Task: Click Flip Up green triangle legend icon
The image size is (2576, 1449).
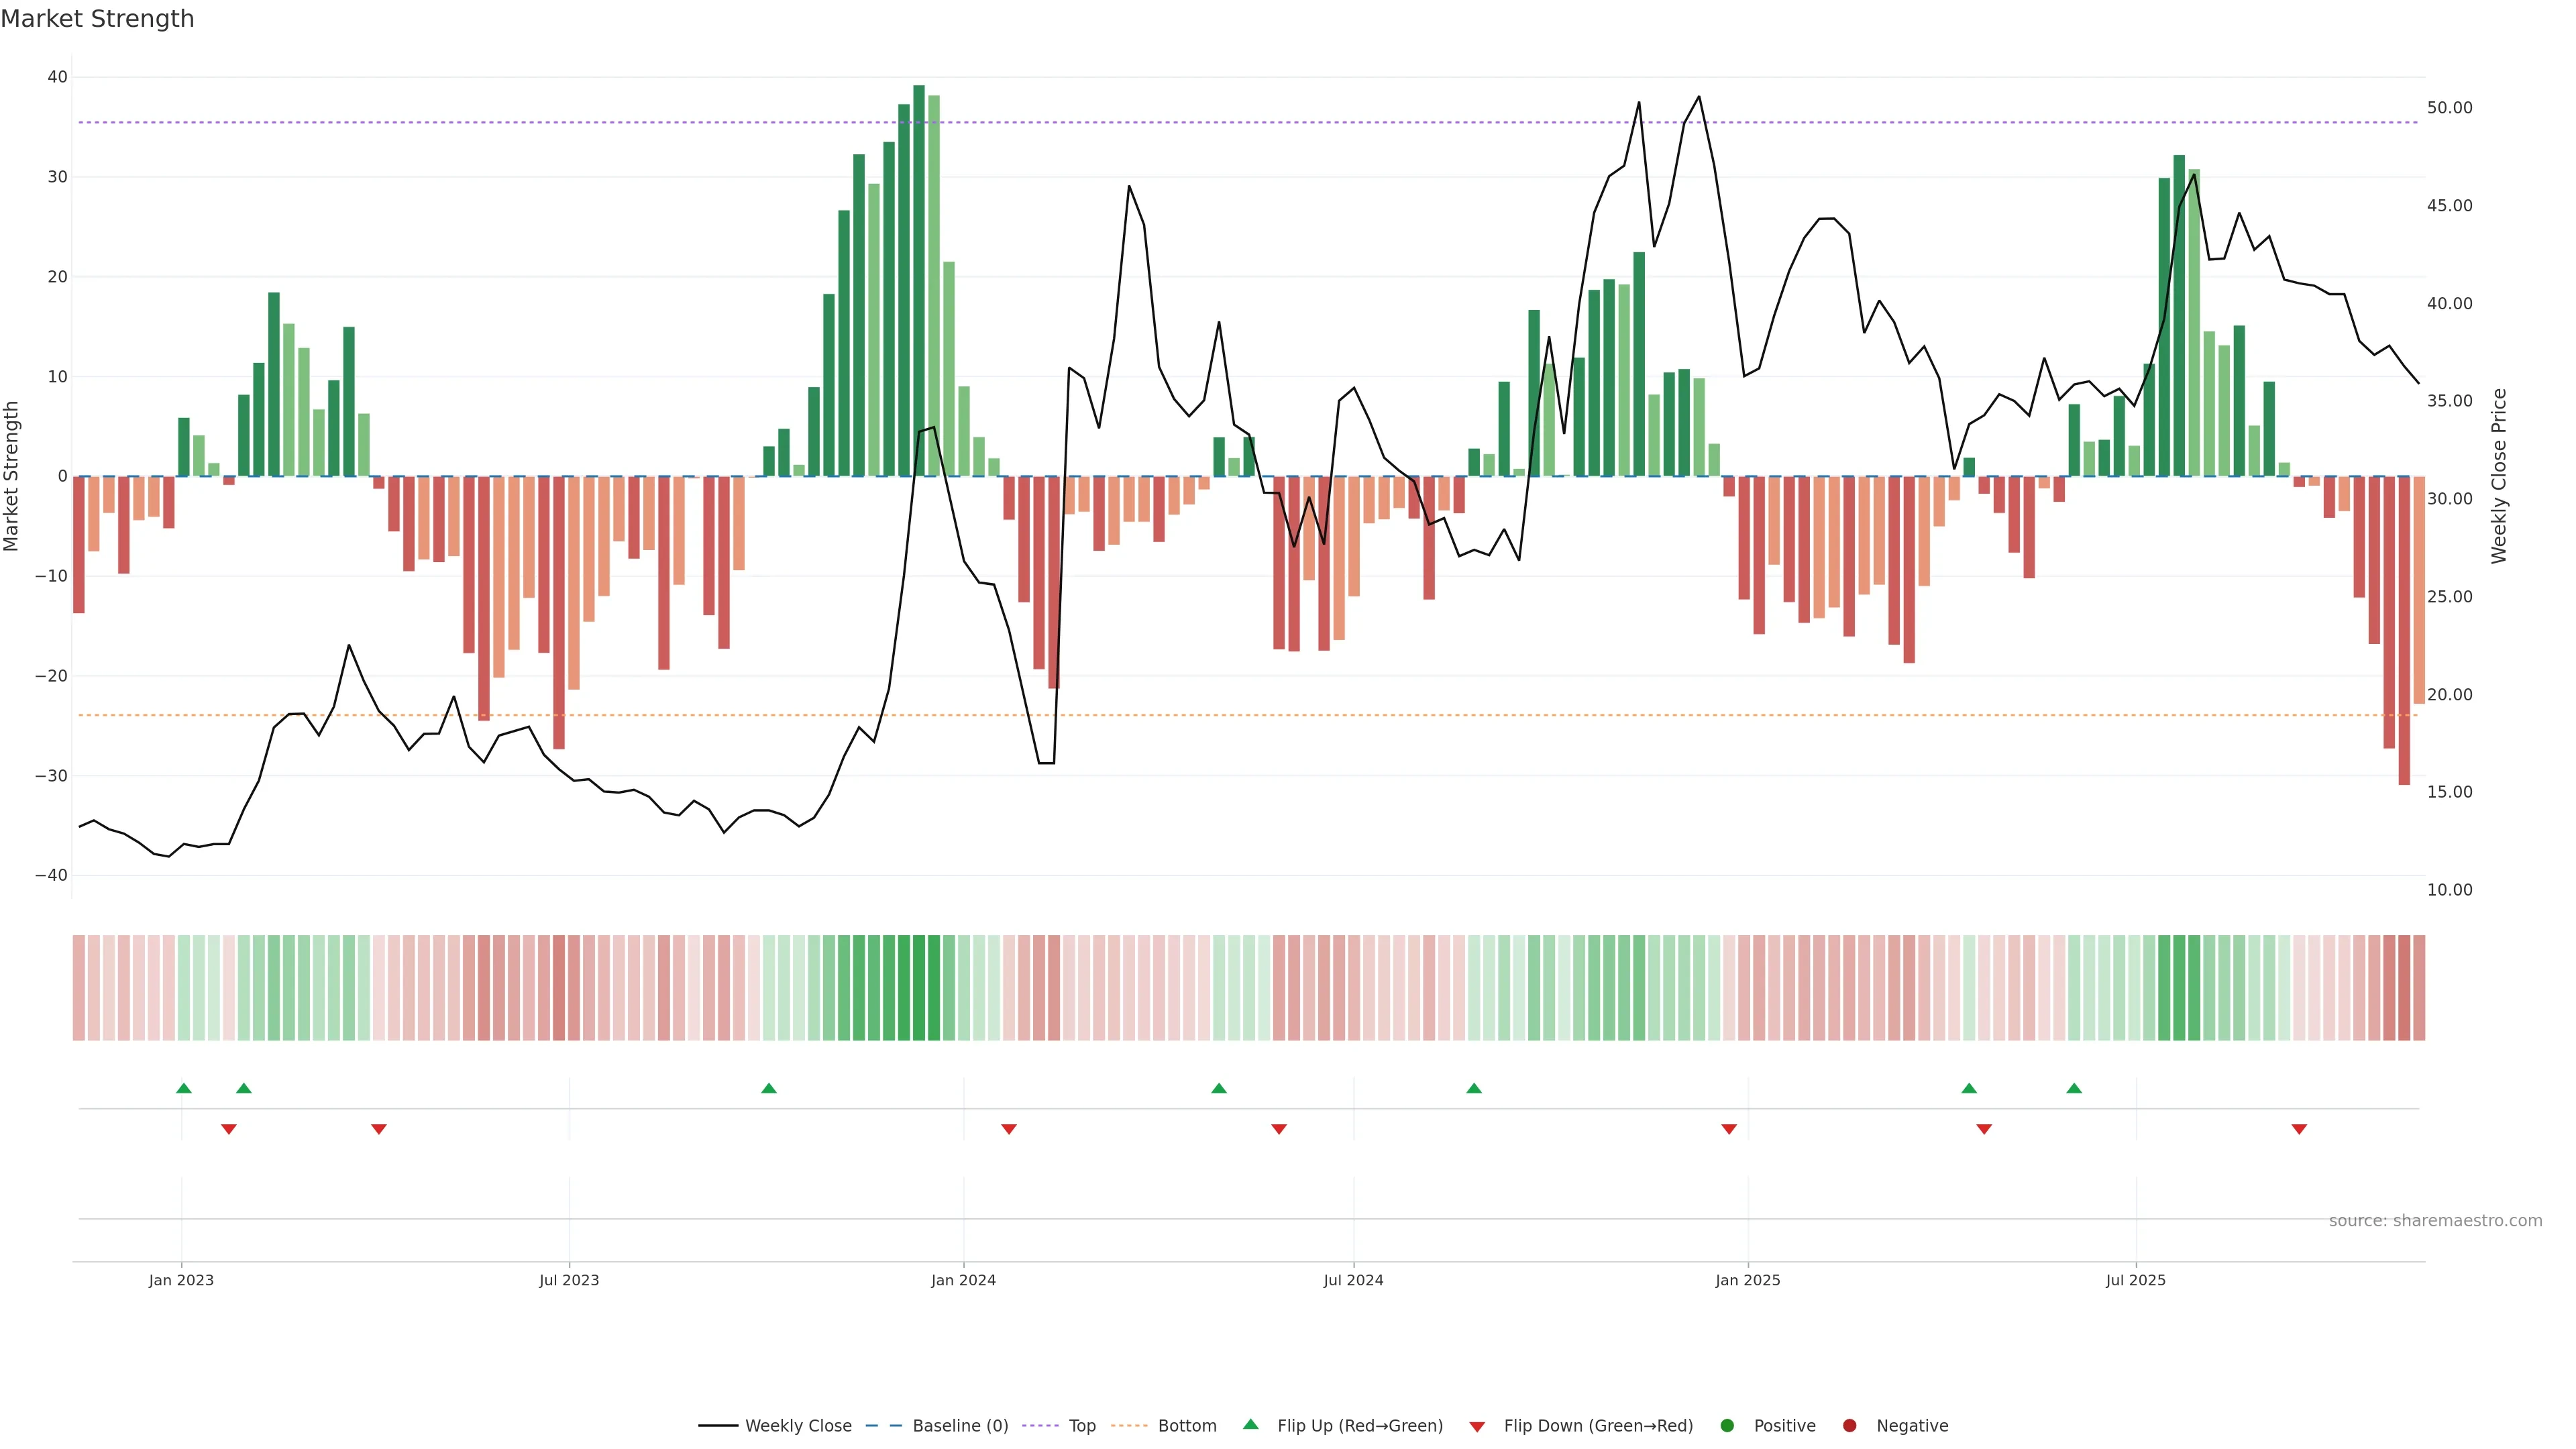Action: [1250, 1425]
